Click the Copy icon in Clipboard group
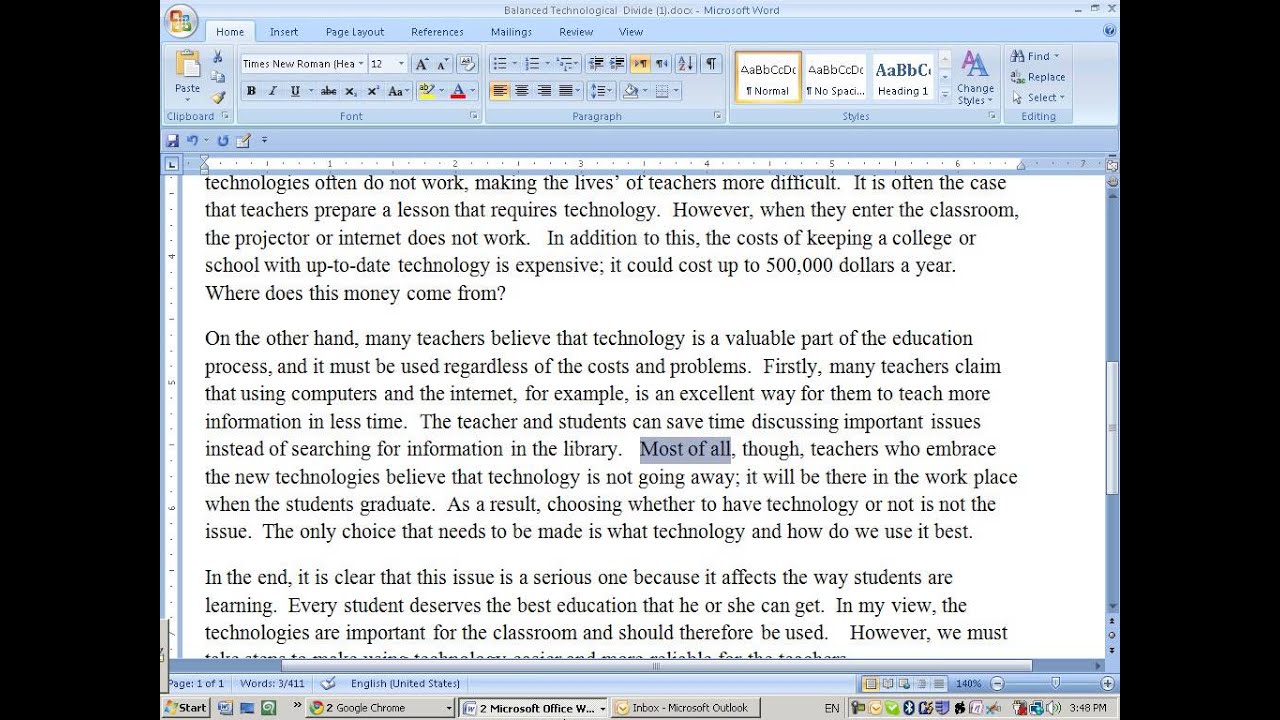Image resolution: width=1280 pixels, height=720 pixels. [x=218, y=77]
